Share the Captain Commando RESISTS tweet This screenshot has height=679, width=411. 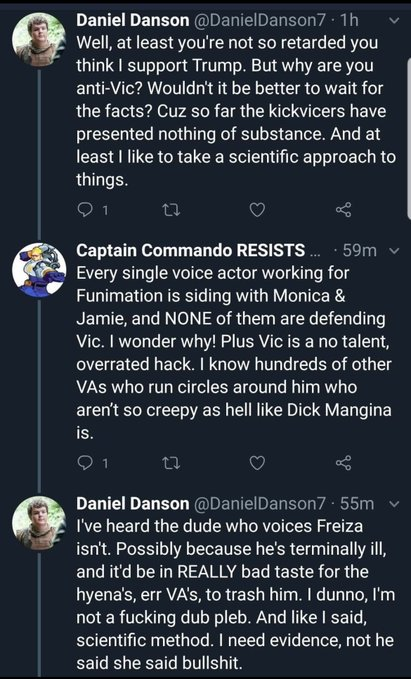point(344,463)
